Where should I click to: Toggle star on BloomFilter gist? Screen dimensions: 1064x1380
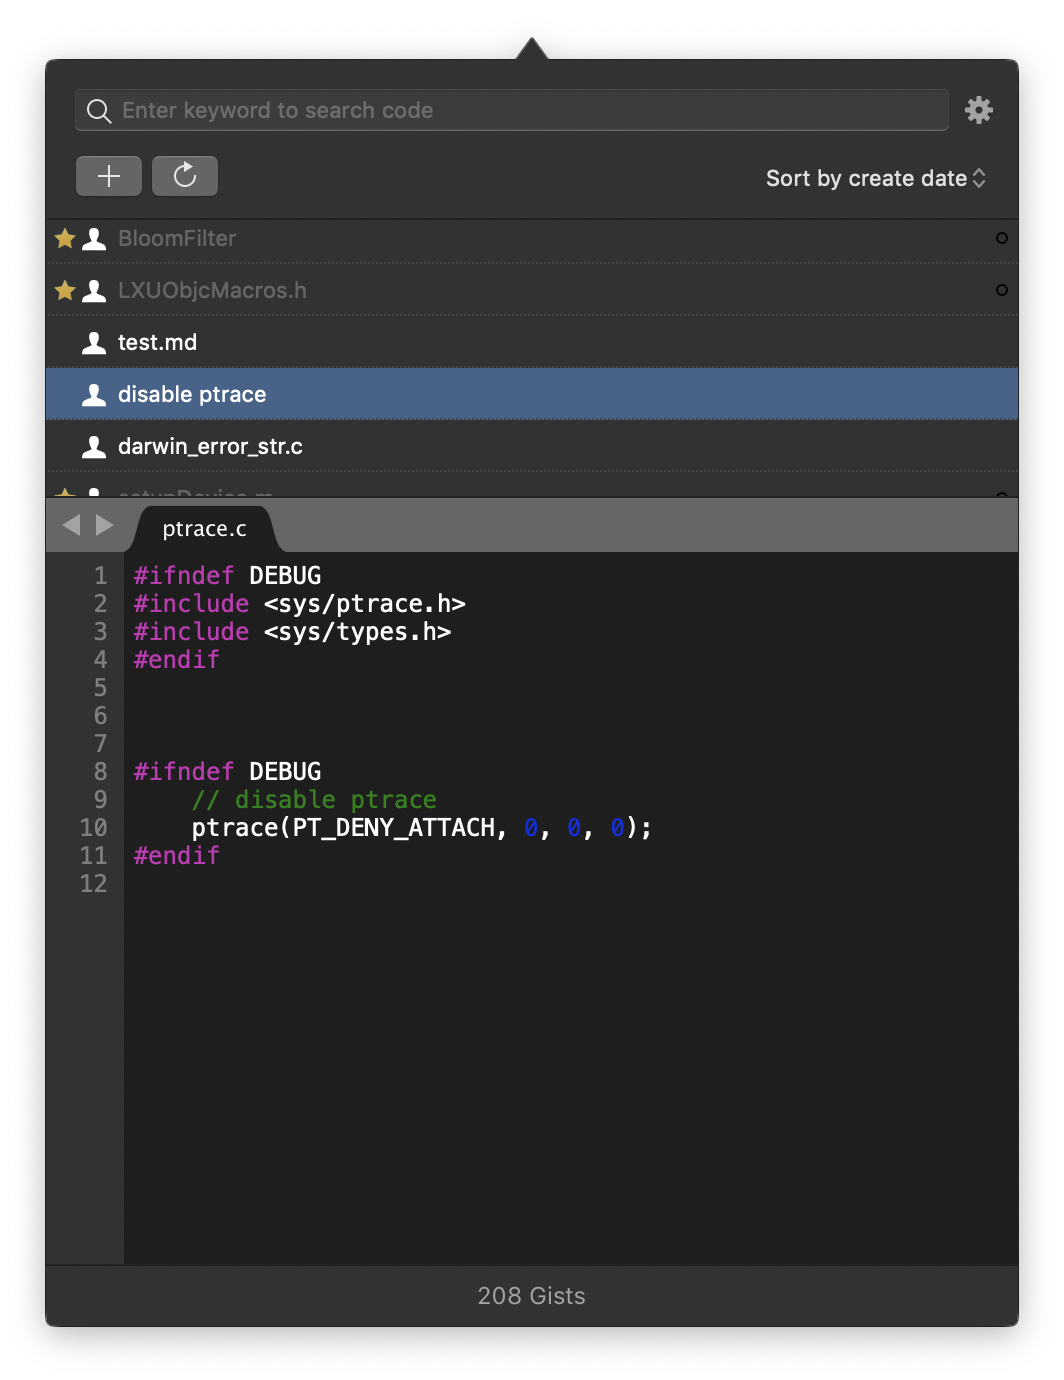tap(65, 239)
